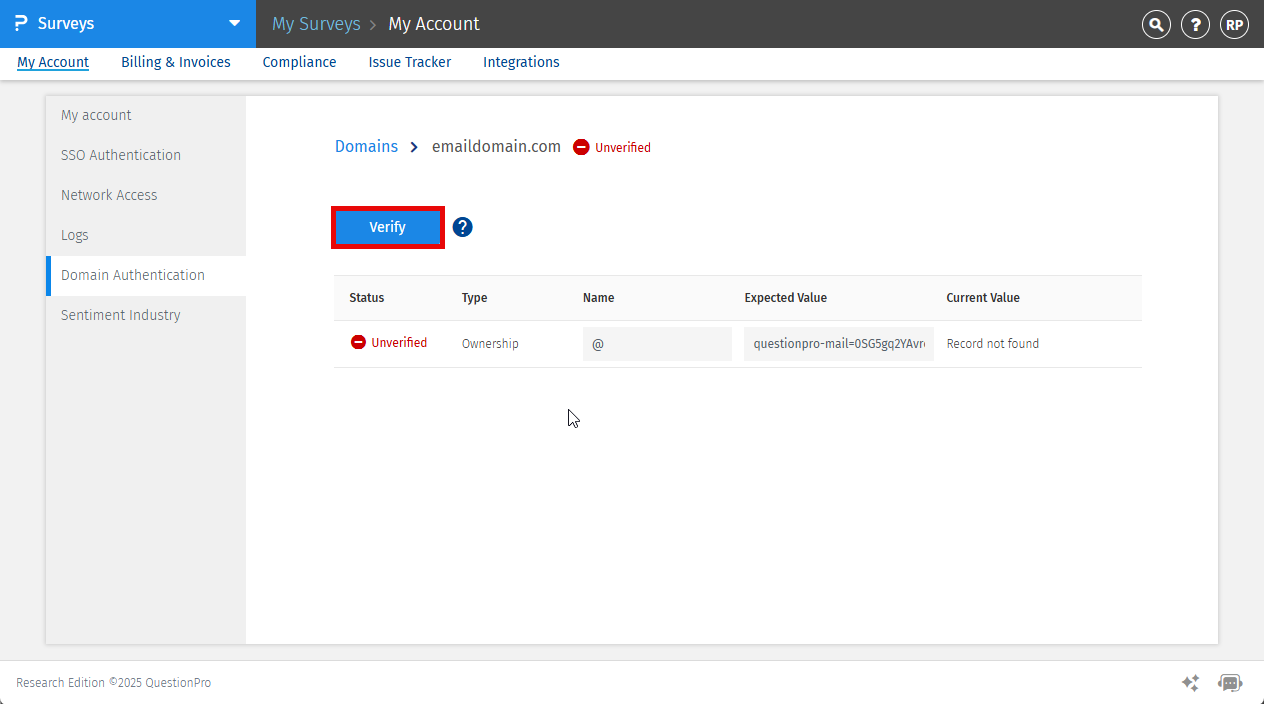
Task: Click the Verify button
Action: (387, 227)
